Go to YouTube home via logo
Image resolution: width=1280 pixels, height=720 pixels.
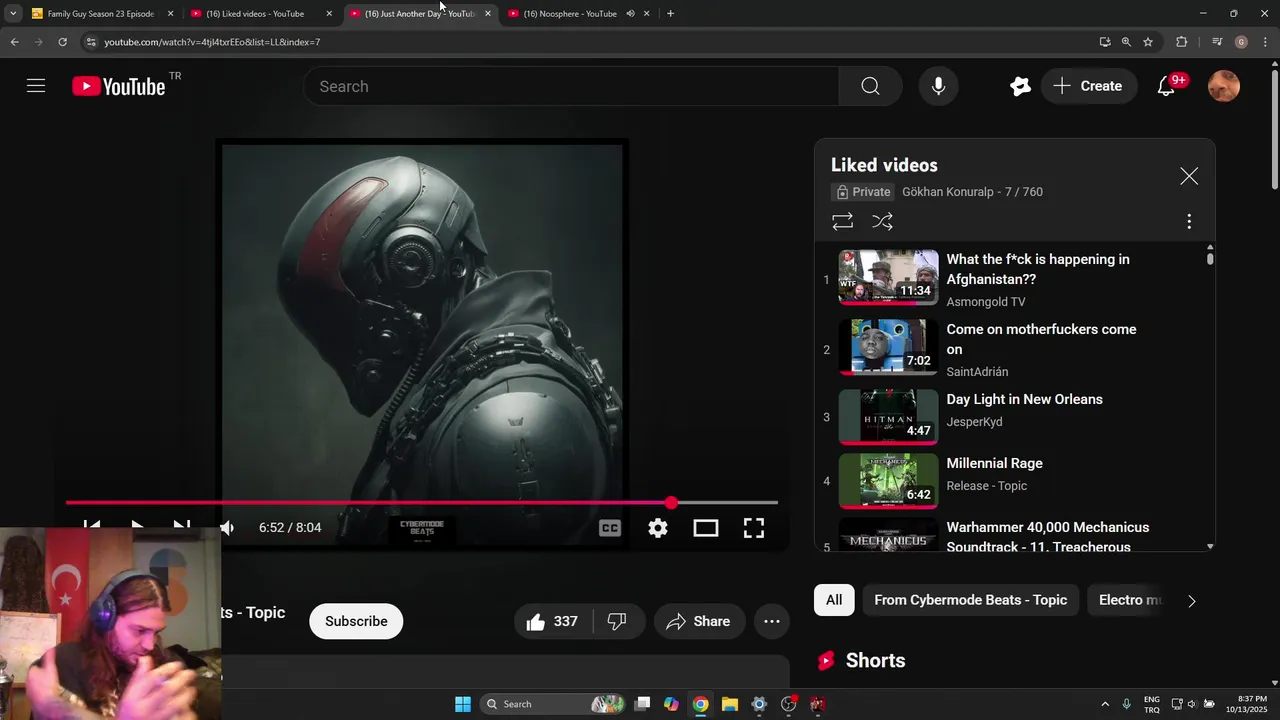[x=119, y=86]
